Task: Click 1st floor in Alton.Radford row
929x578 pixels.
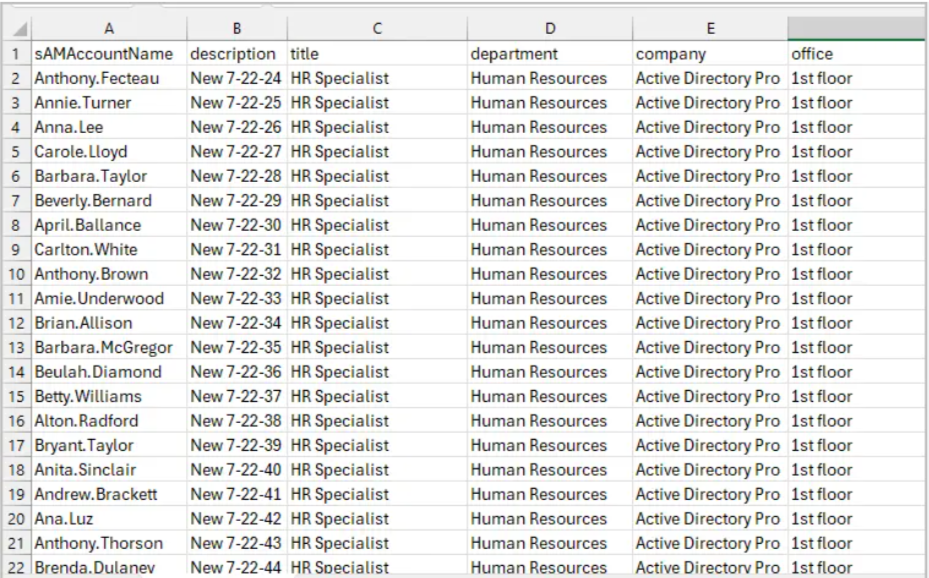Action: point(857,421)
